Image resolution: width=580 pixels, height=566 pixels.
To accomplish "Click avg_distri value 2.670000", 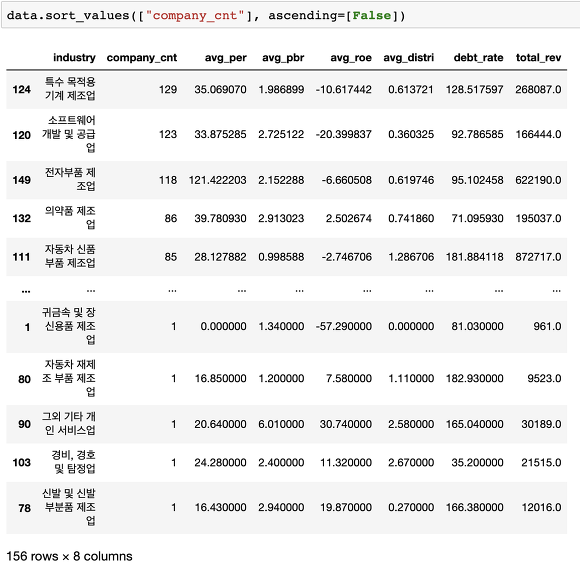I will (411, 462).
